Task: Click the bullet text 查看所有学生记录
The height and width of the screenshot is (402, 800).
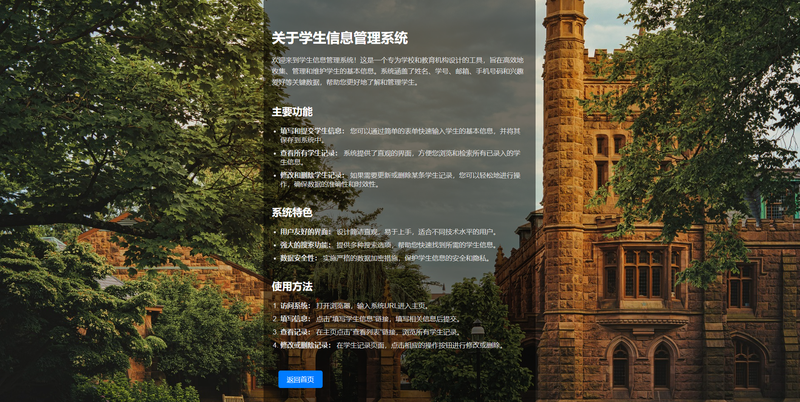Action: pyautogui.click(x=309, y=153)
